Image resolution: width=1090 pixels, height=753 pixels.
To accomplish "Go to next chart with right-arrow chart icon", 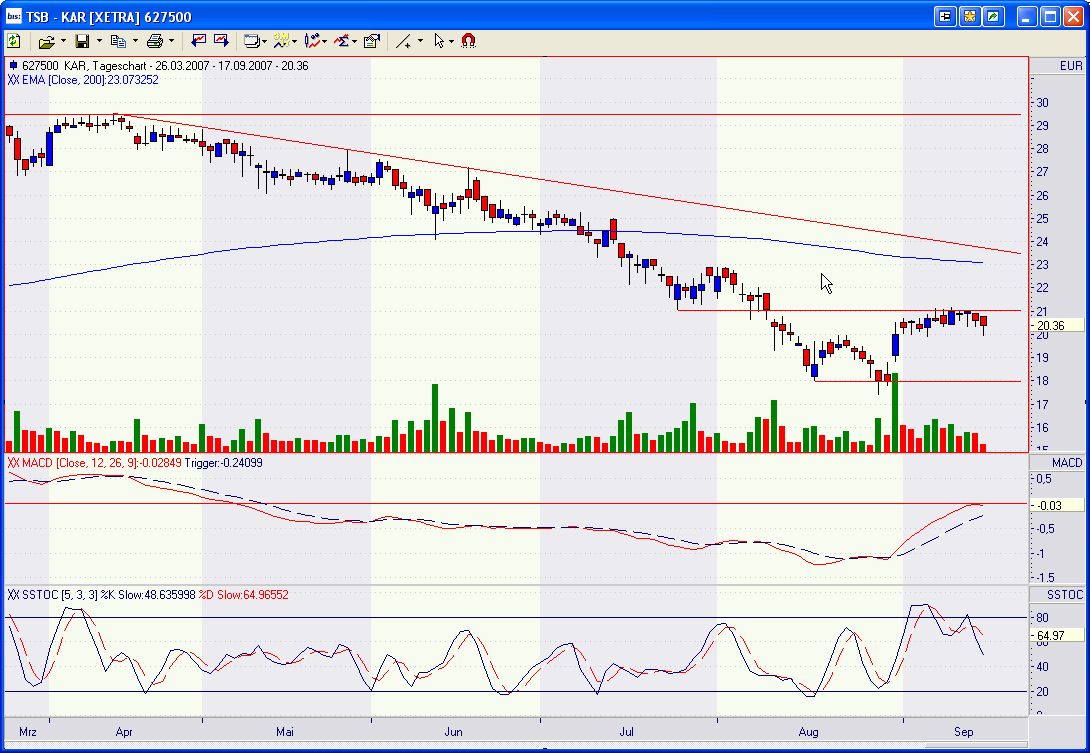I will [221, 41].
